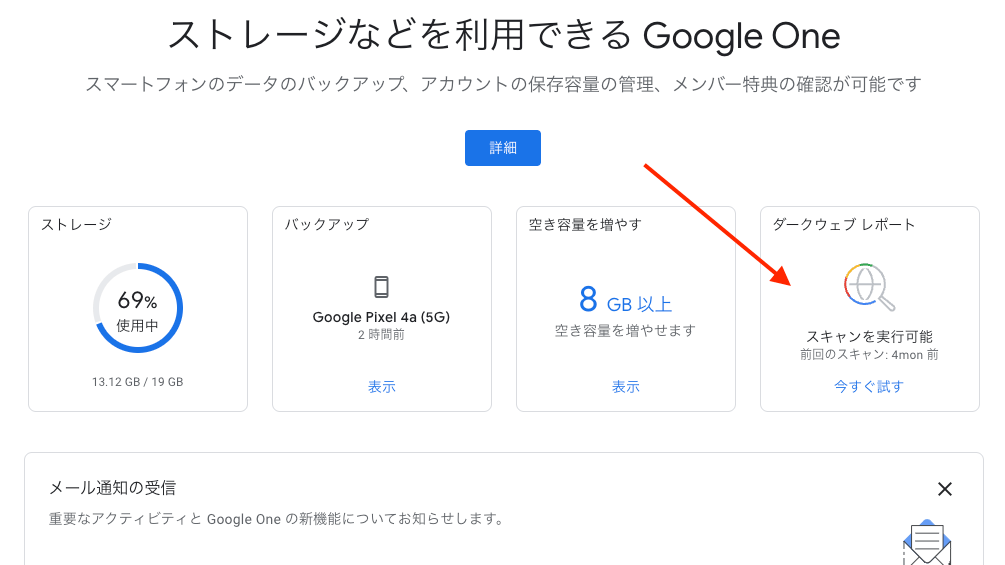Select the ストレージ card title
Screen dimensions: 1005x565
point(76,224)
